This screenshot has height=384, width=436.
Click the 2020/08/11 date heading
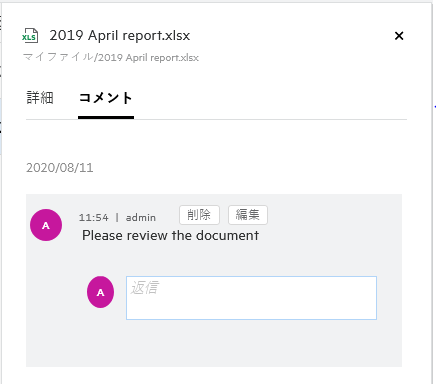coord(60,168)
